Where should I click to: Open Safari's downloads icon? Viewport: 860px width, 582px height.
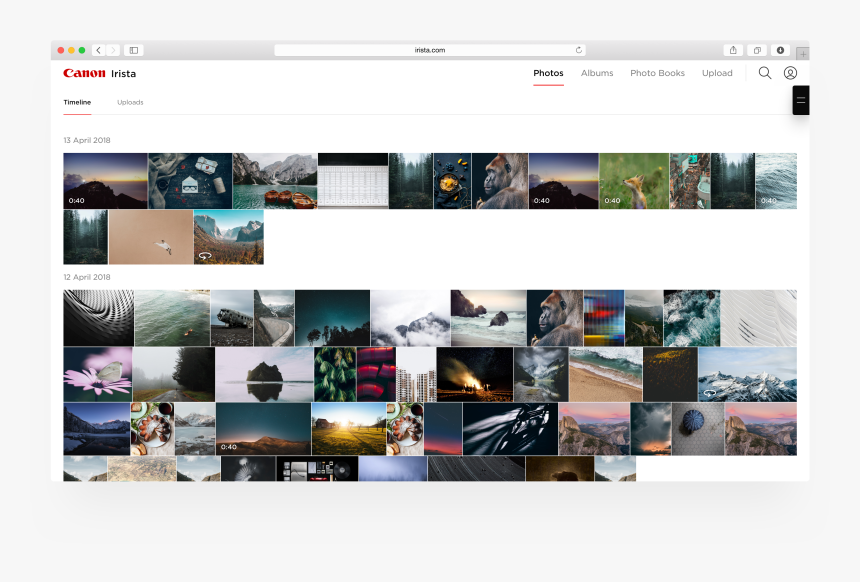point(780,49)
